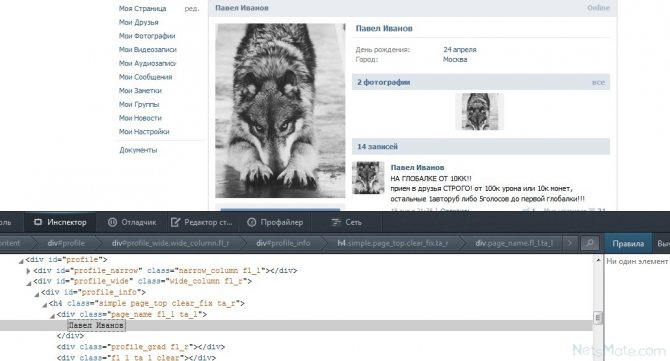
Task: Click the search magnifier icon in breadcrumbs
Action: [x=590, y=243]
